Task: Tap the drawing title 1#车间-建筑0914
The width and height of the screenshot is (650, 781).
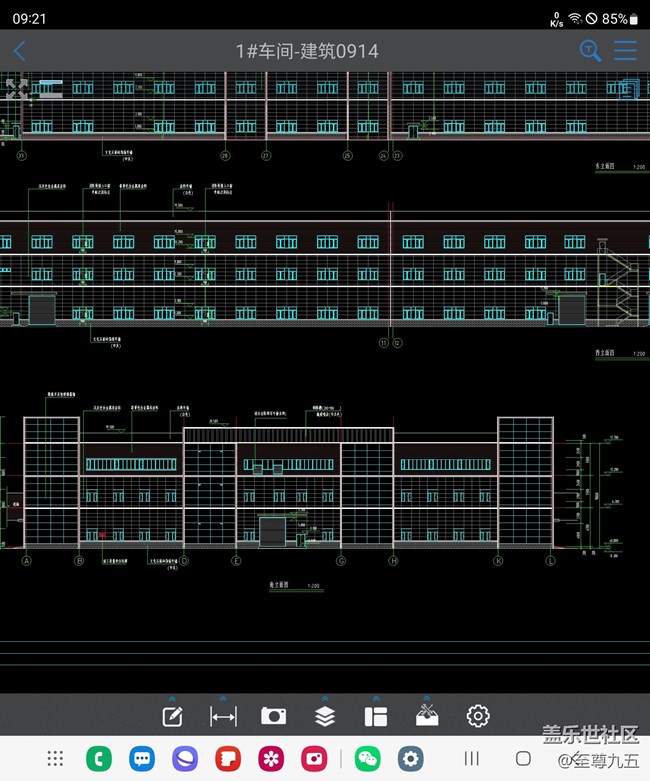Action: [306, 51]
